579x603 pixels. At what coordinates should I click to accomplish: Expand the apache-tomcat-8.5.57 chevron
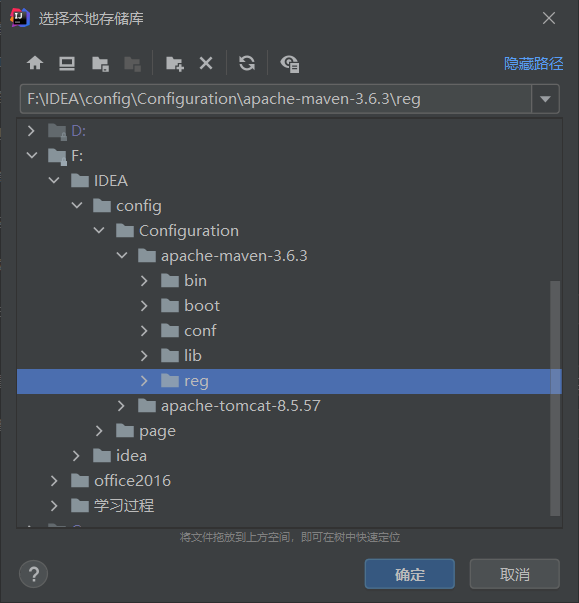121,406
